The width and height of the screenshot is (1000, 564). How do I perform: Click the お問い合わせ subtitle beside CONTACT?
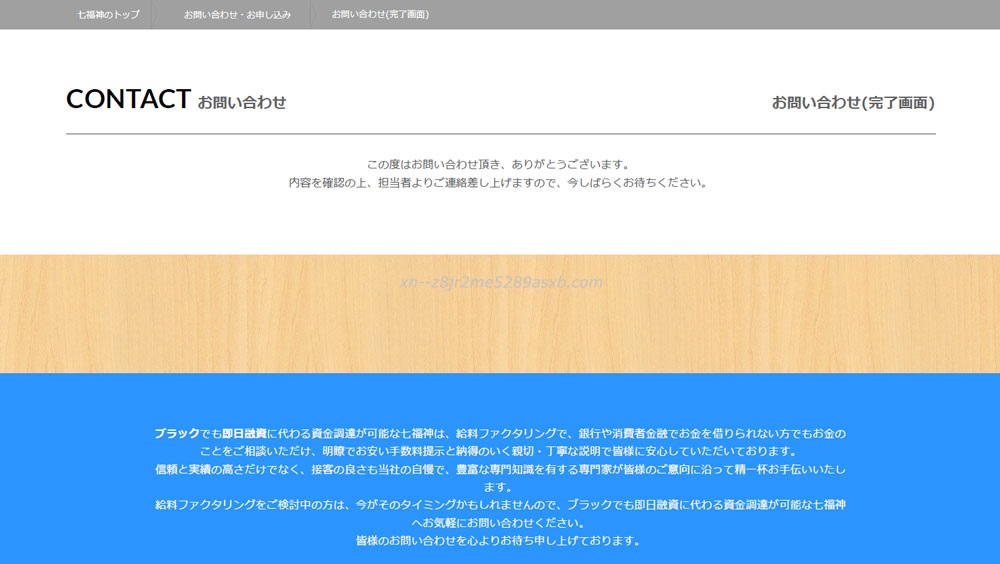242,102
